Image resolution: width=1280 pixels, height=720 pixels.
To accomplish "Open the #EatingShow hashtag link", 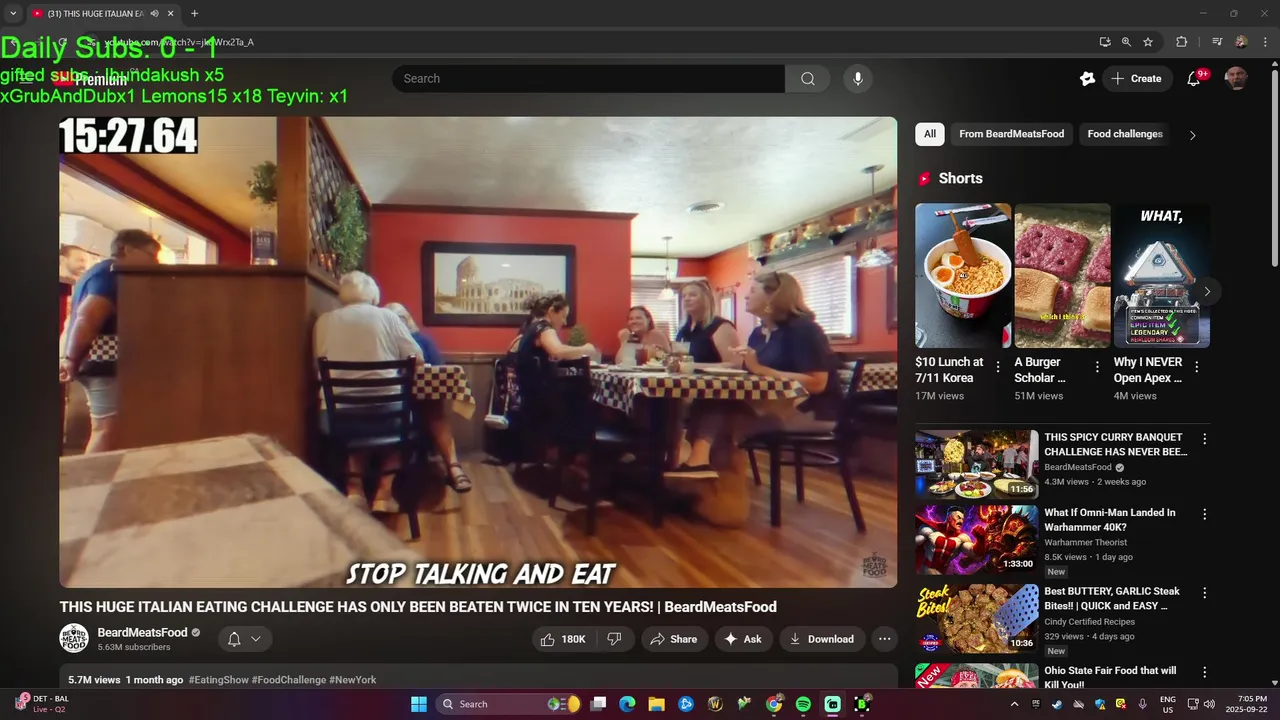I will click(217, 680).
